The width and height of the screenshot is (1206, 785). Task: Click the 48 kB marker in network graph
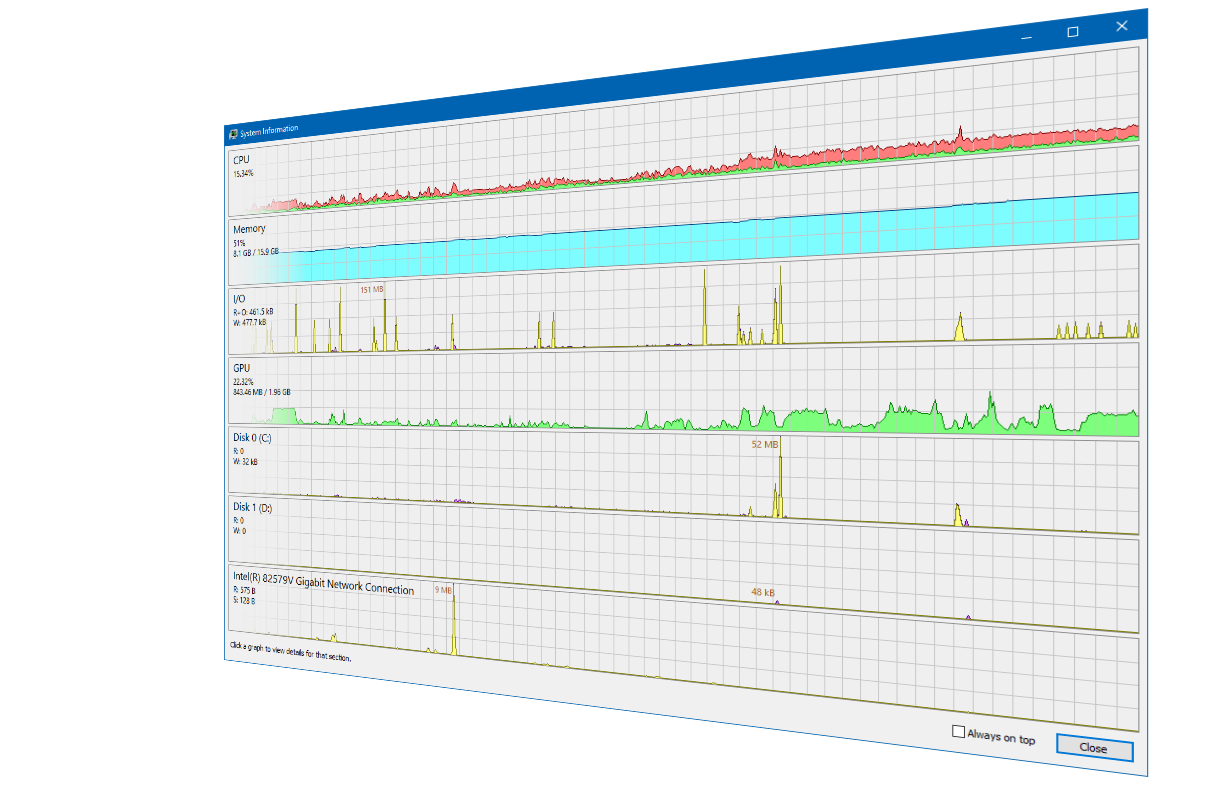763,592
